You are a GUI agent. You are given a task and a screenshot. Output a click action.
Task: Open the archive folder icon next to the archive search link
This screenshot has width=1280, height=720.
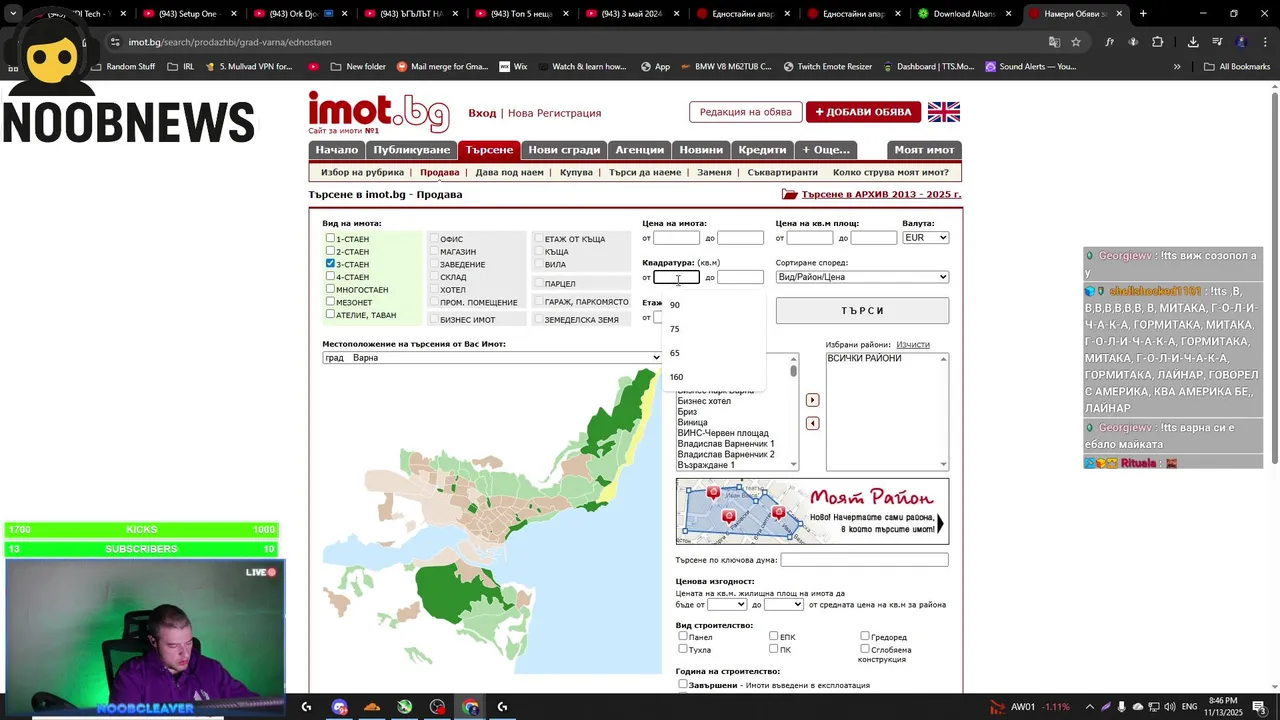click(790, 194)
